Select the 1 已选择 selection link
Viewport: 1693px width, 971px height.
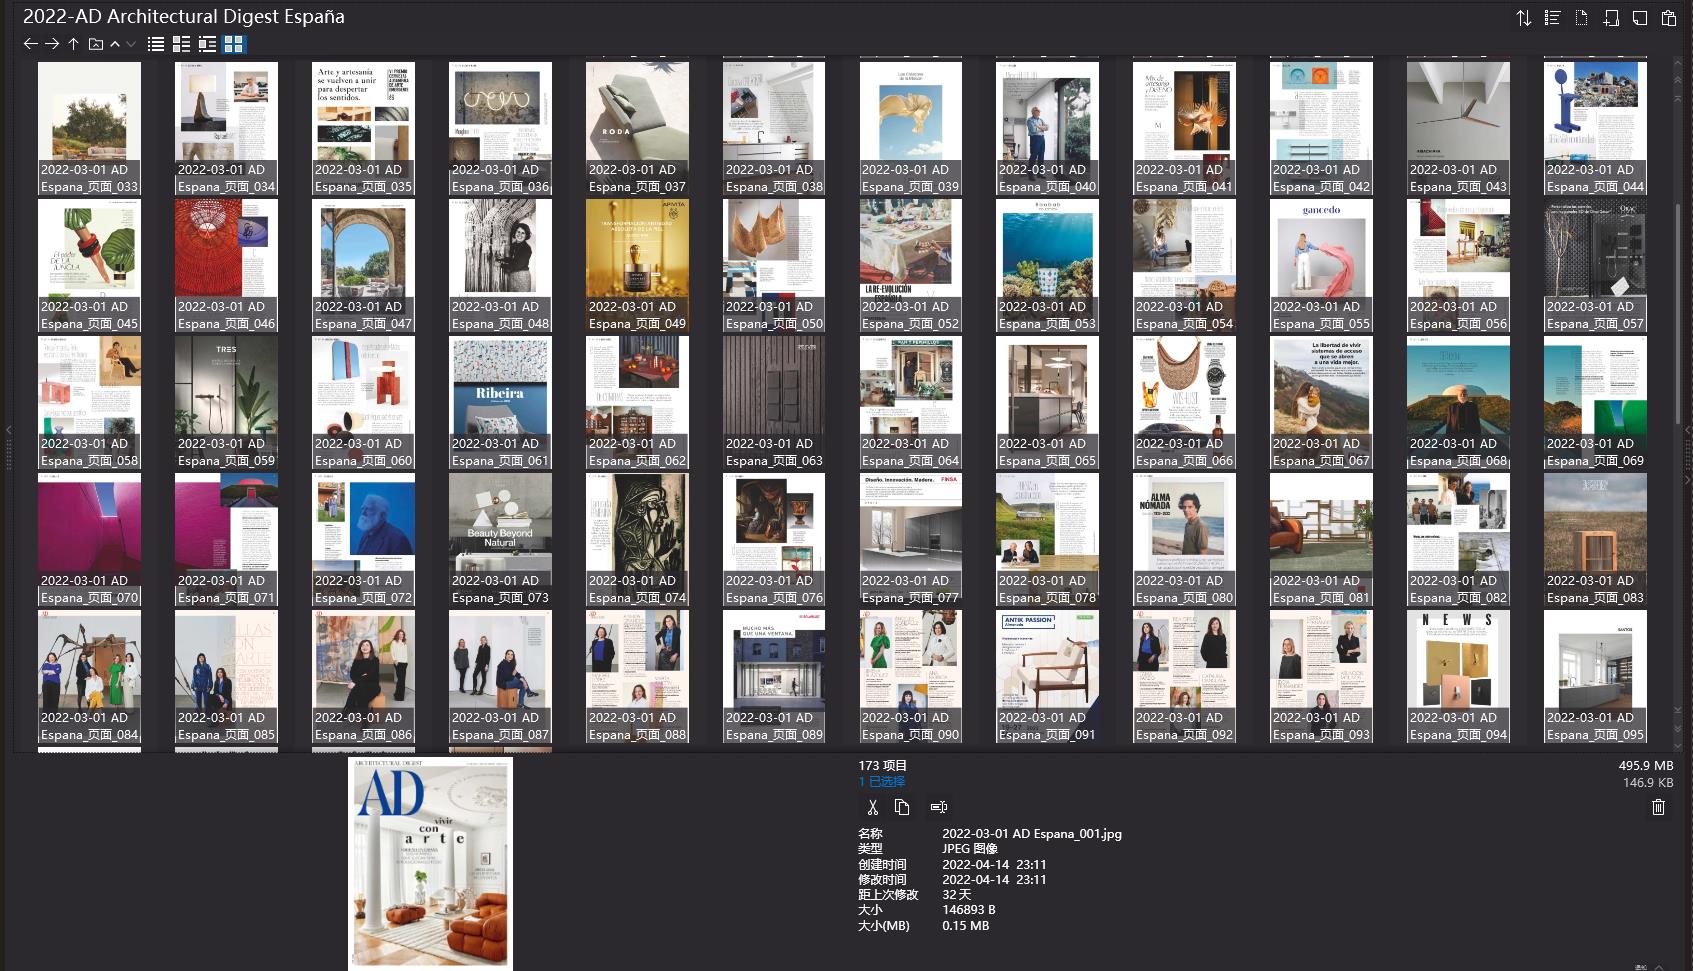coord(879,781)
